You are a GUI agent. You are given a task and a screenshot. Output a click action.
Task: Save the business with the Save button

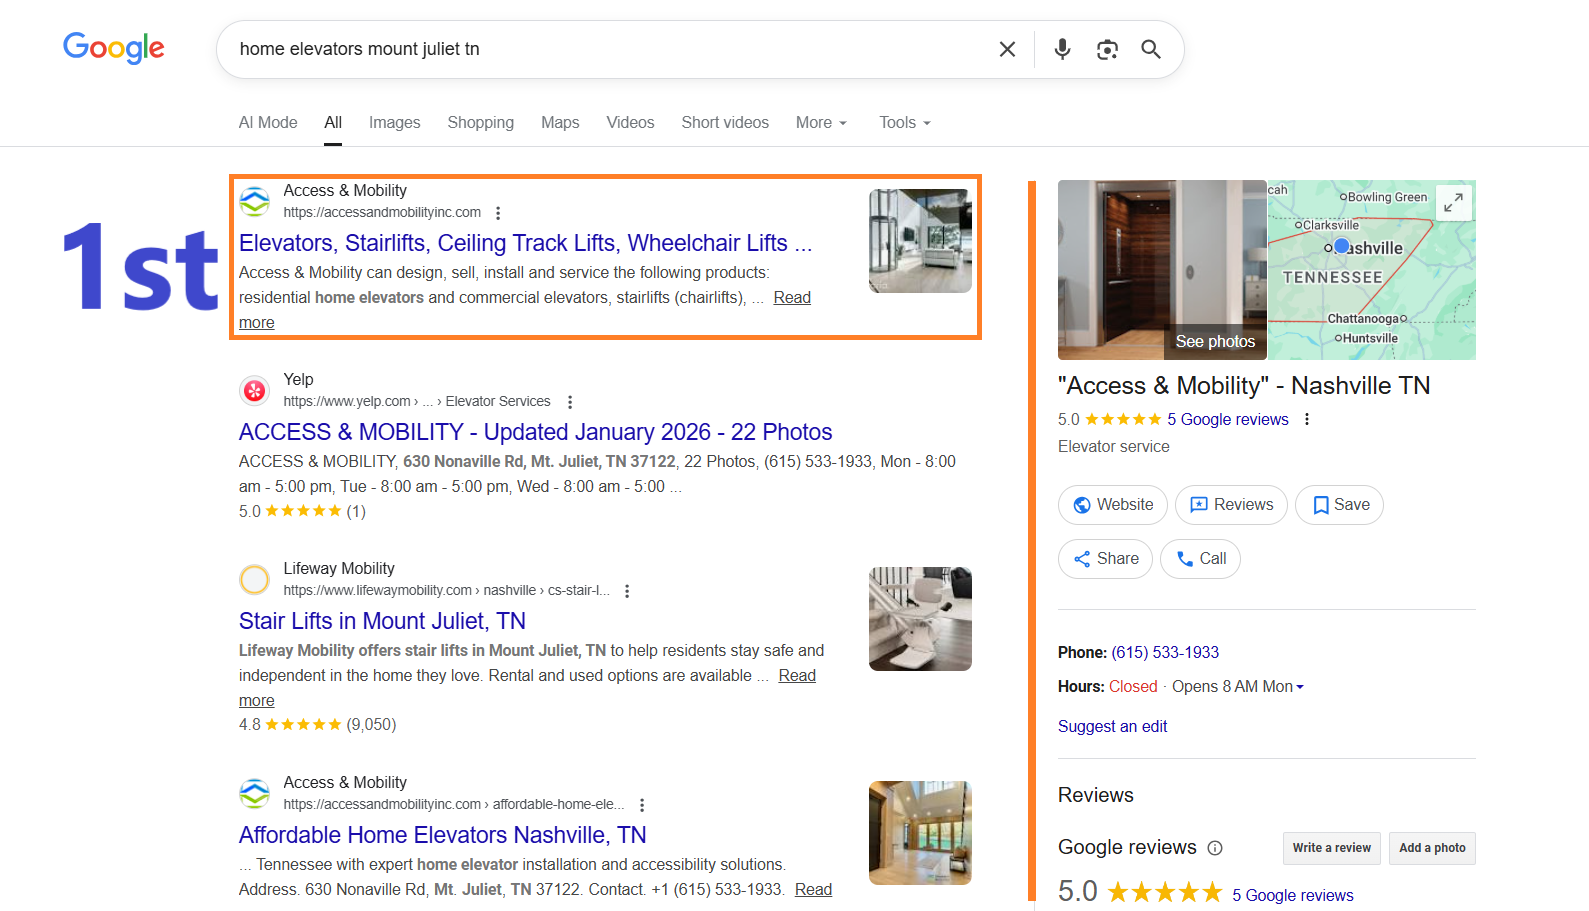pos(1340,505)
